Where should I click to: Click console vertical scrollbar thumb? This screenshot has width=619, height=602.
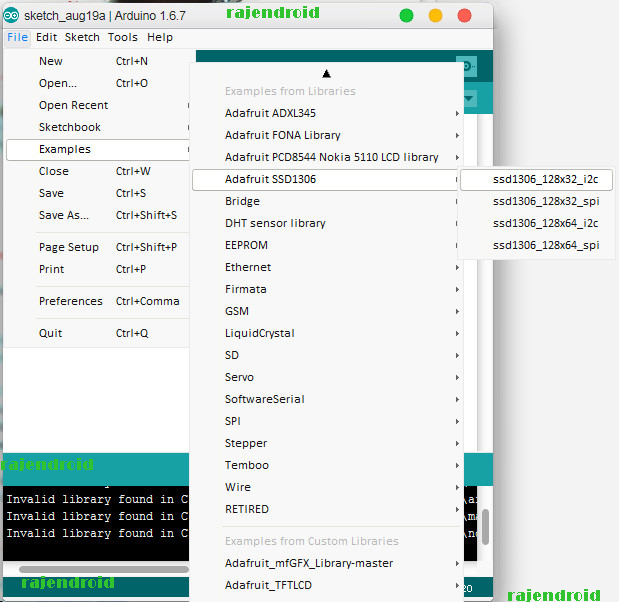tap(486, 527)
